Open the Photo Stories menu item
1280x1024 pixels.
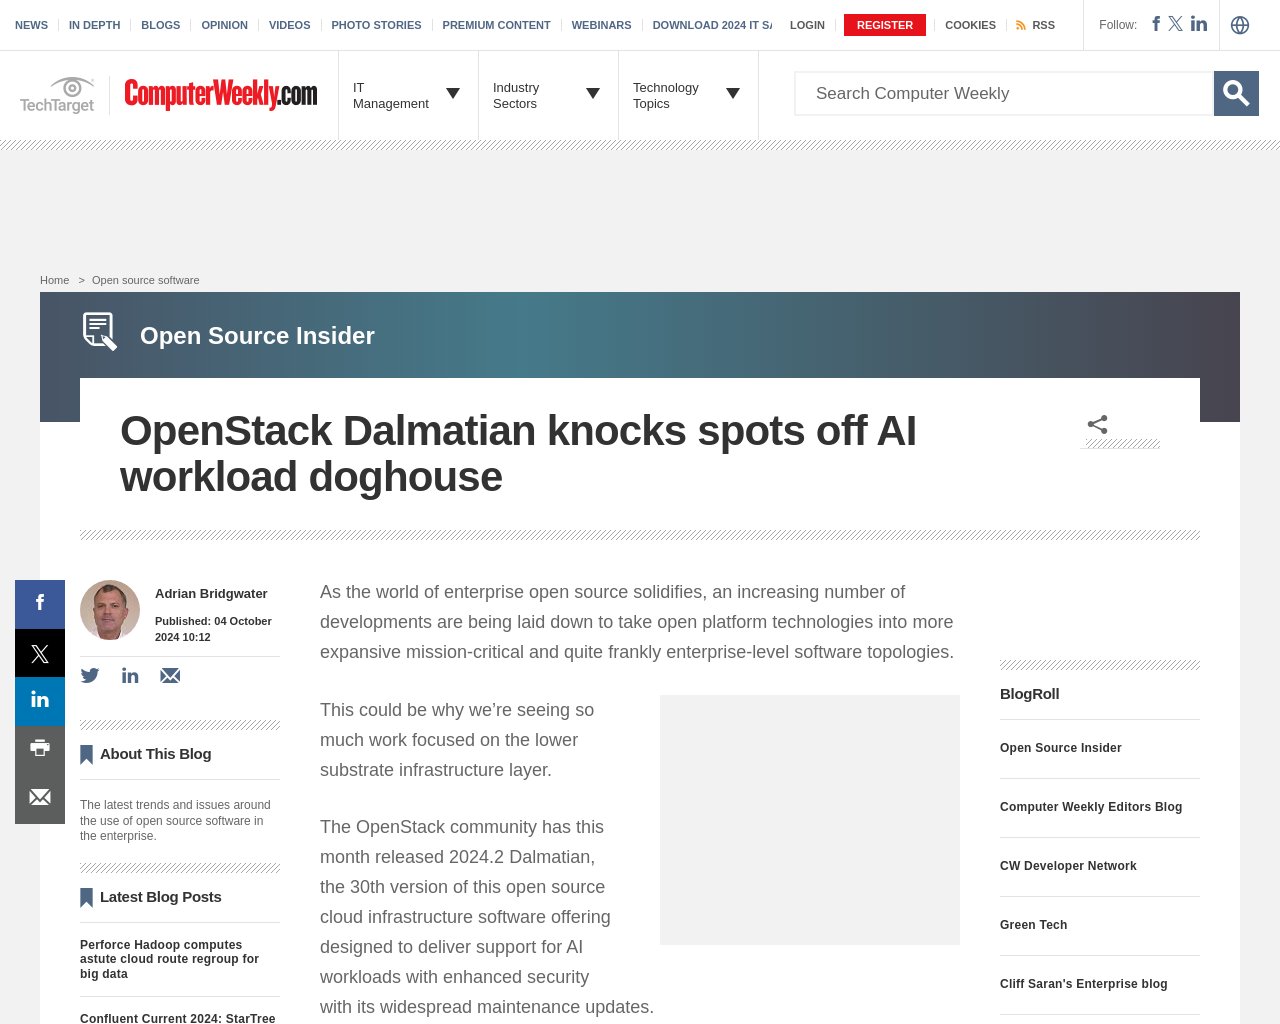click(376, 25)
